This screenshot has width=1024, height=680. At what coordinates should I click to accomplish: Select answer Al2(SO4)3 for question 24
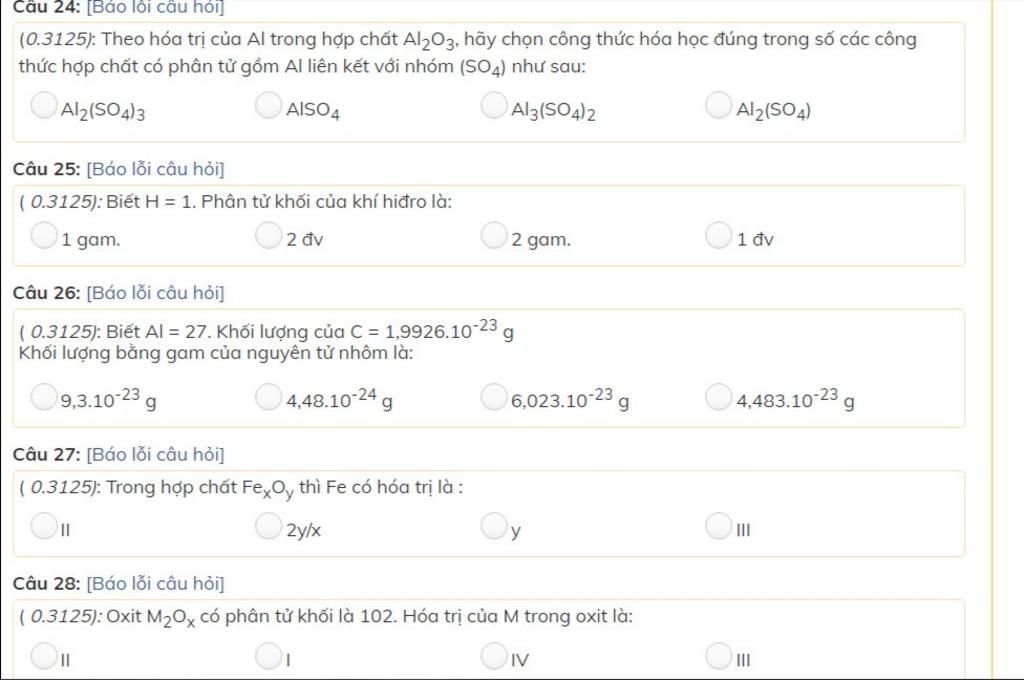tap(44, 105)
